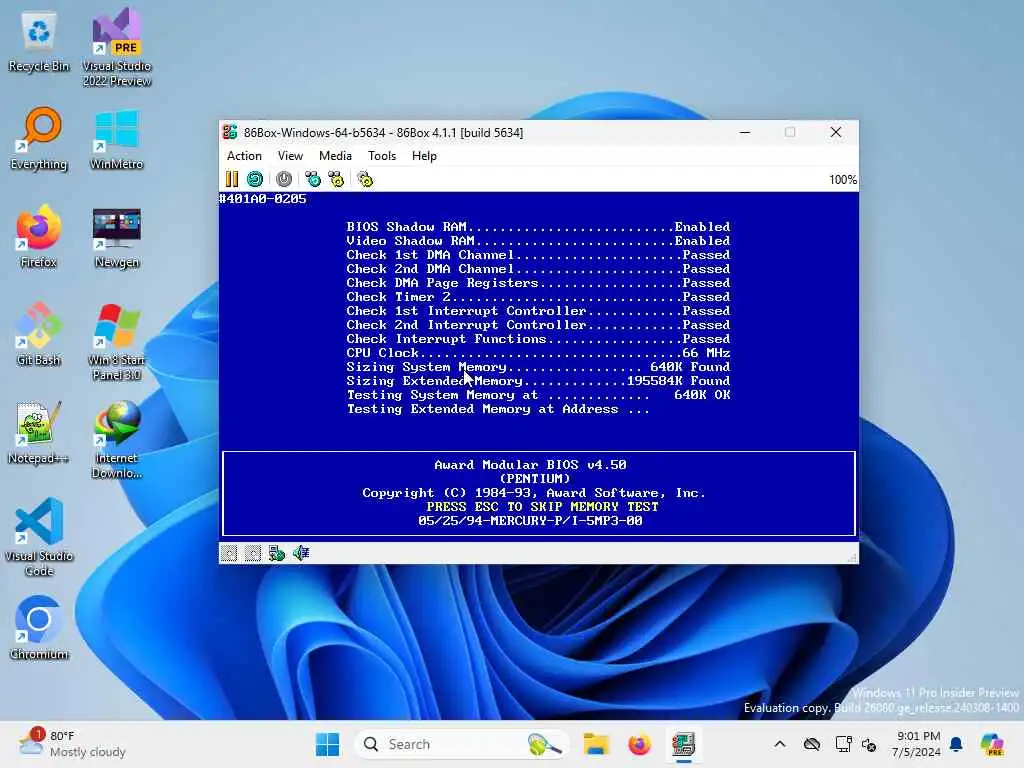1024x768 pixels.
Task: Click the second floppy drive status icon
Action: coord(253,554)
